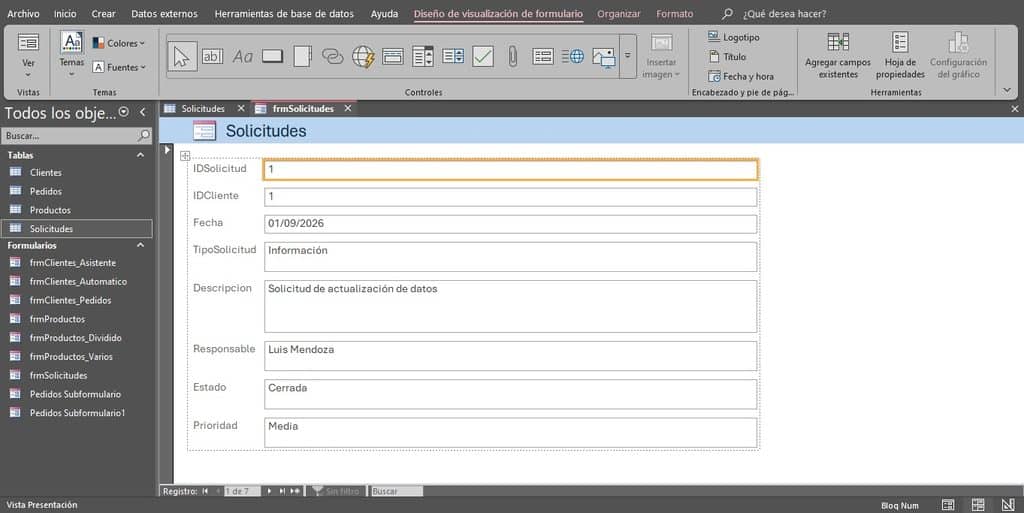
Task: Pick the web browser control
Action: (x=362, y=57)
